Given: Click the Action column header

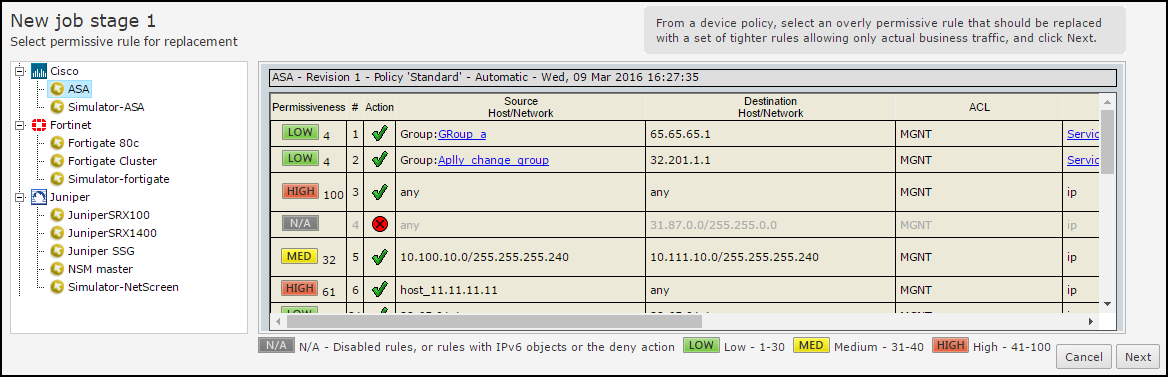Looking at the screenshot, I should pyautogui.click(x=380, y=107).
